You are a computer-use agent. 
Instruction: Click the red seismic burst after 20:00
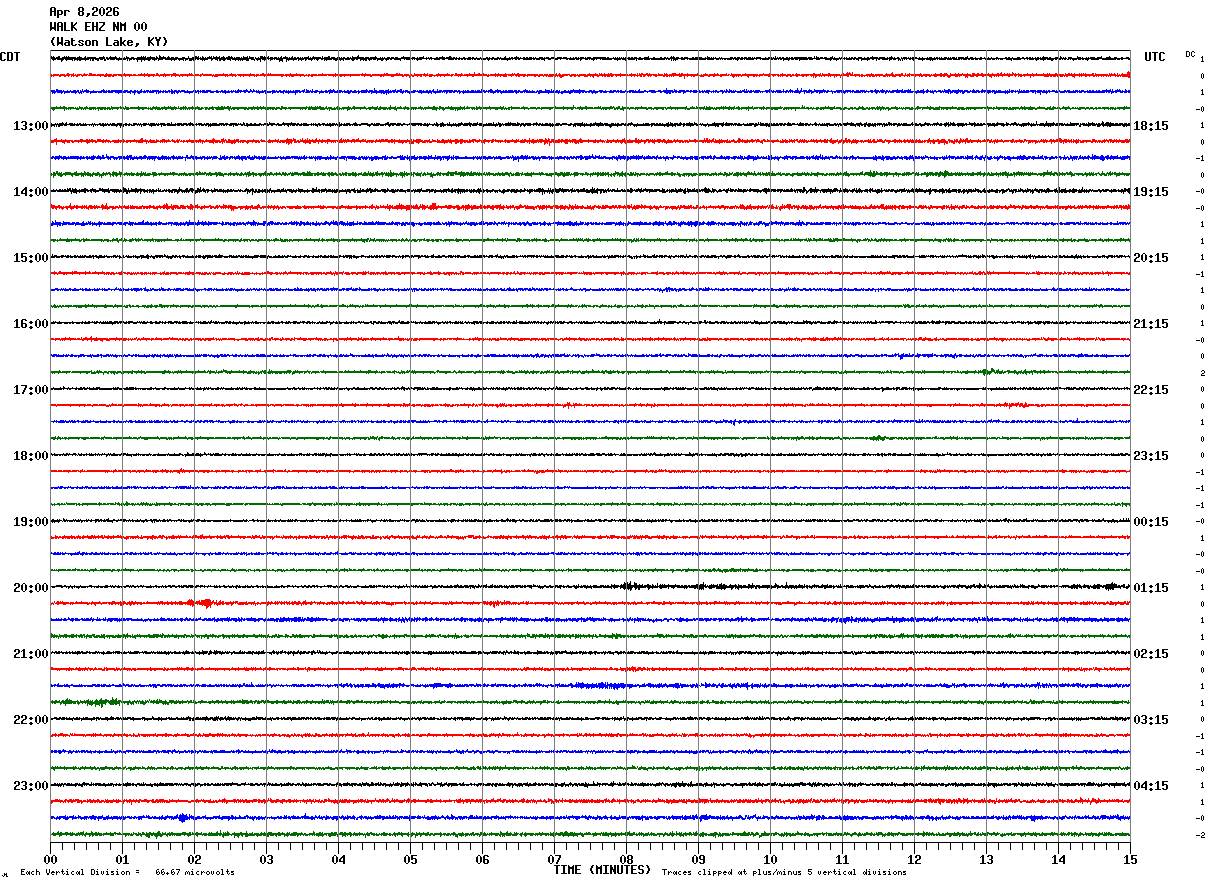pyautogui.click(x=203, y=603)
